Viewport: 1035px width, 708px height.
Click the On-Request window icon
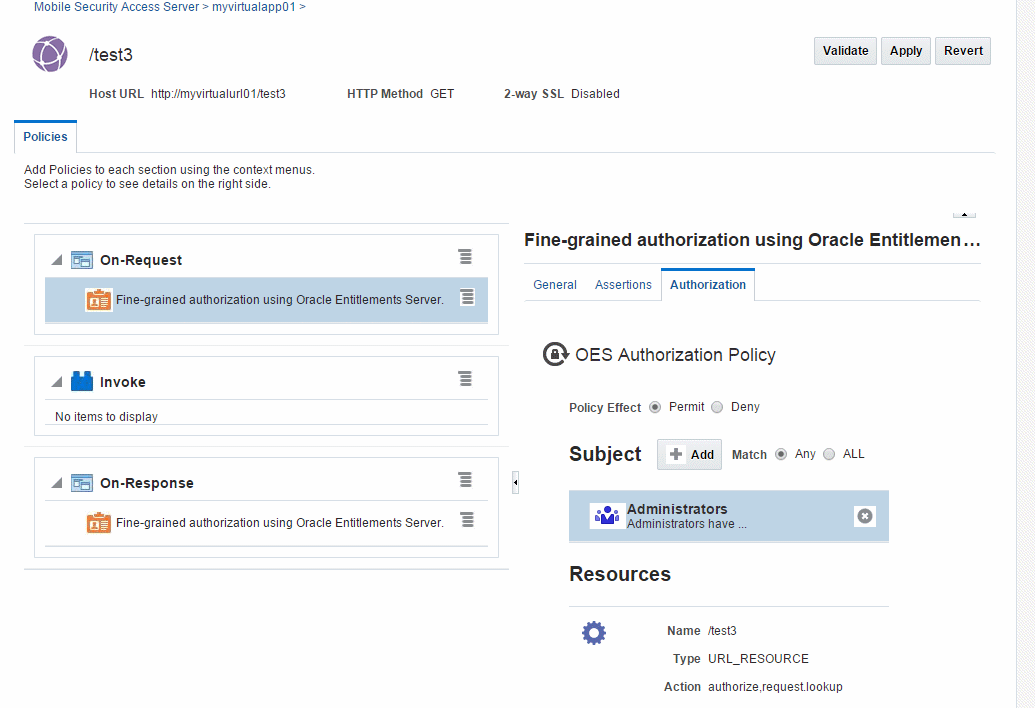(82, 260)
